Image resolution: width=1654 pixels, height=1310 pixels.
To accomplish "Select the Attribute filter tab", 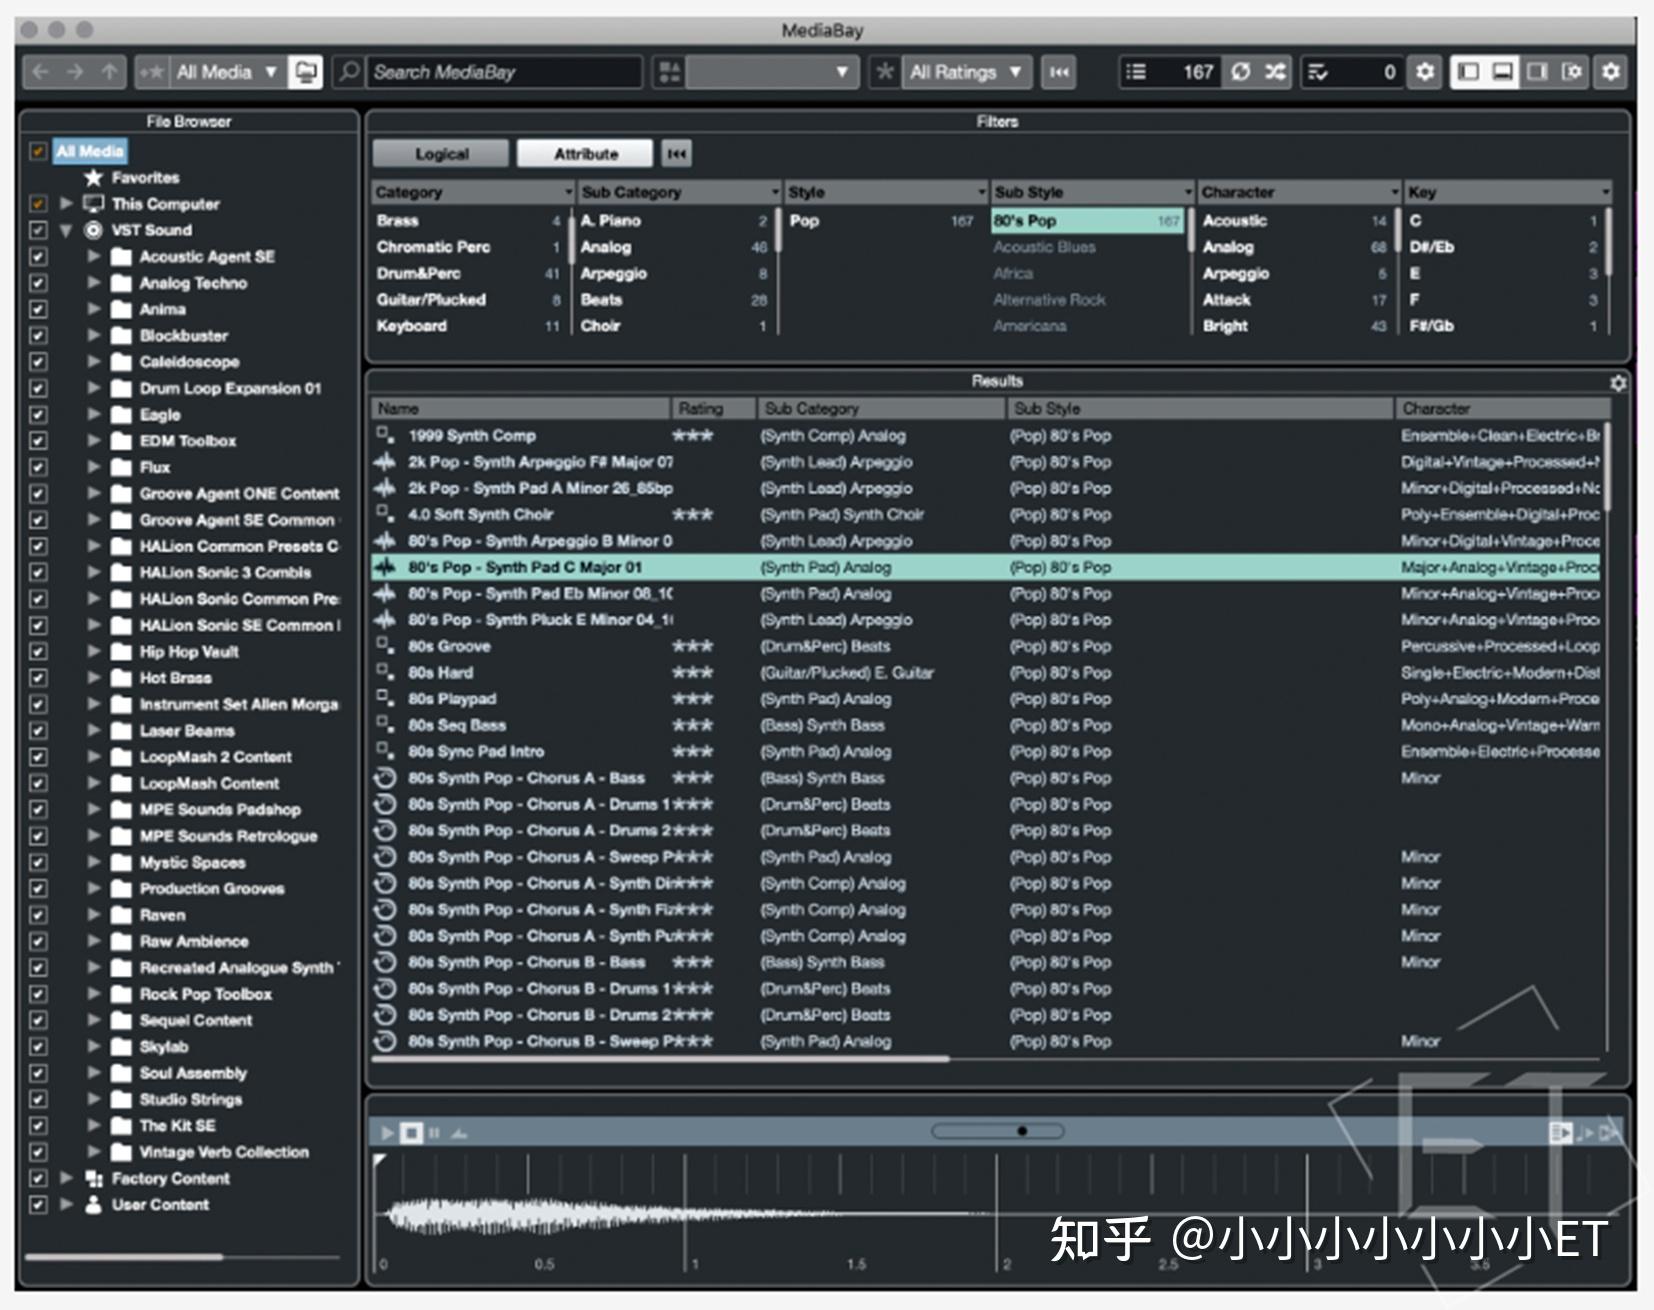I will pos(586,153).
